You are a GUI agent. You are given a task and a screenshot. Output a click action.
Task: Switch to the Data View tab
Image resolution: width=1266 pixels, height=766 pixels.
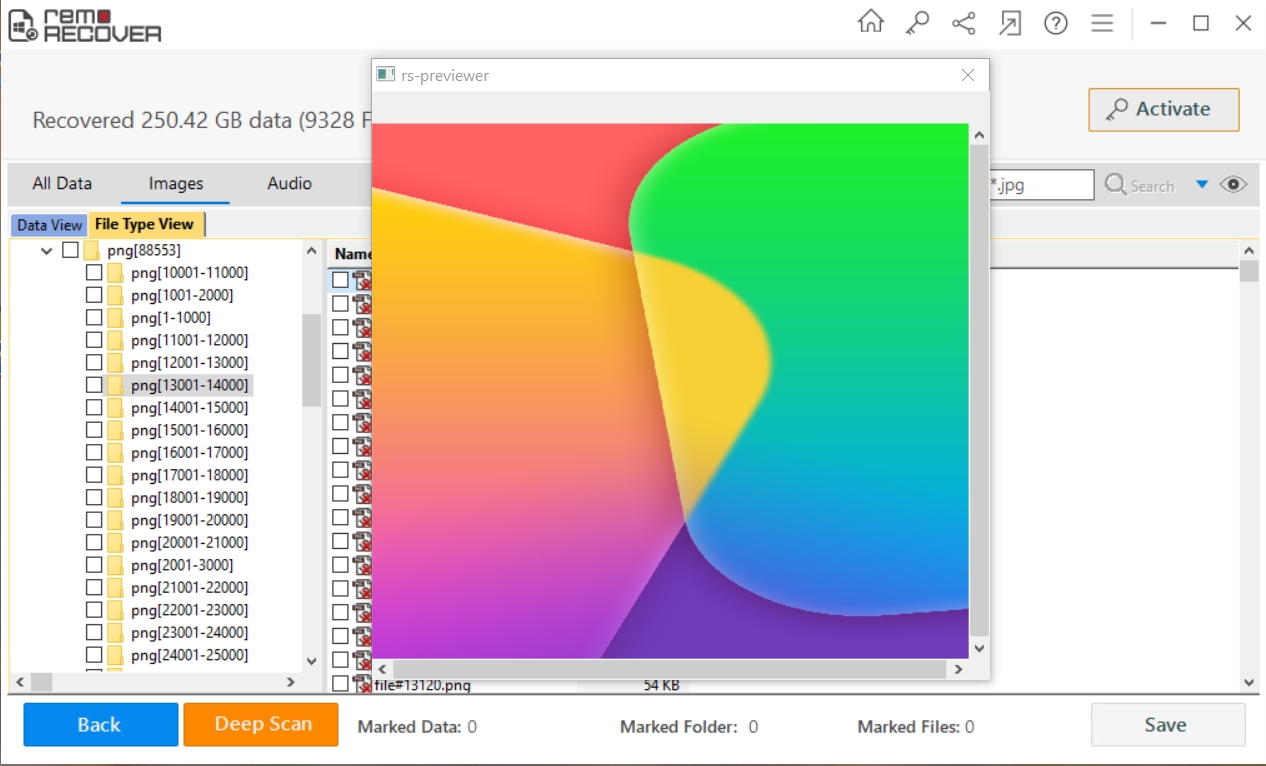pyautogui.click(x=50, y=225)
